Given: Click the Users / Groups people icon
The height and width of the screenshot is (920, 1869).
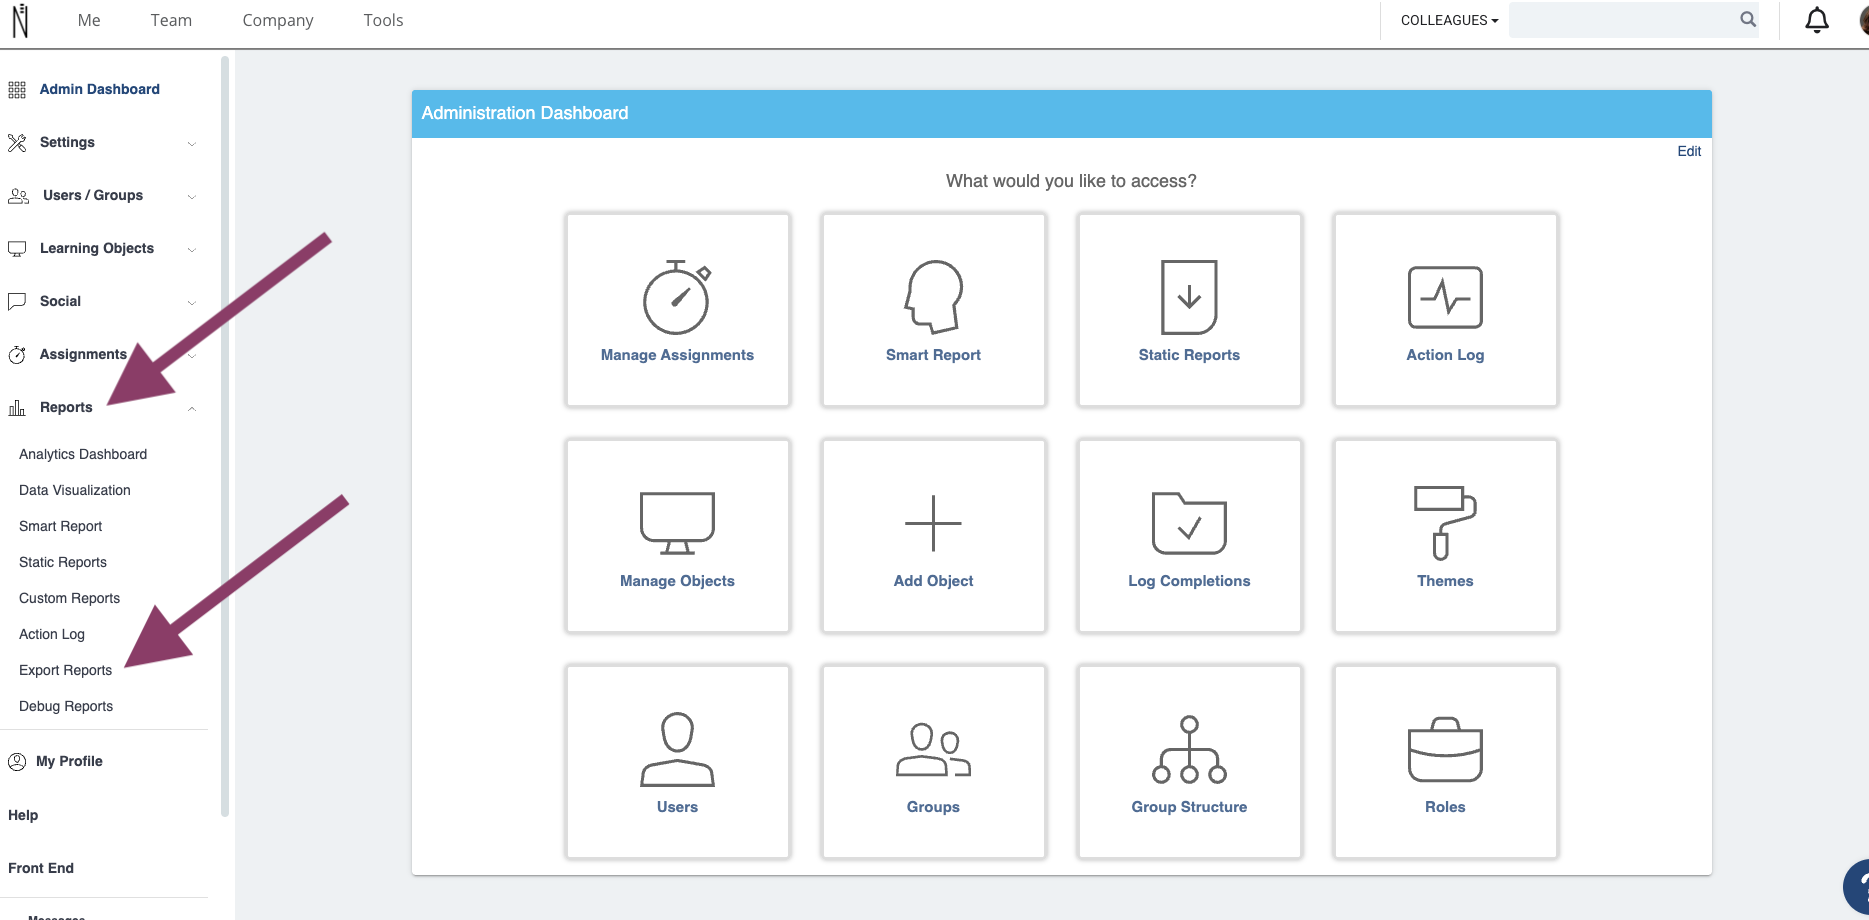Looking at the screenshot, I should coord(18,196).
